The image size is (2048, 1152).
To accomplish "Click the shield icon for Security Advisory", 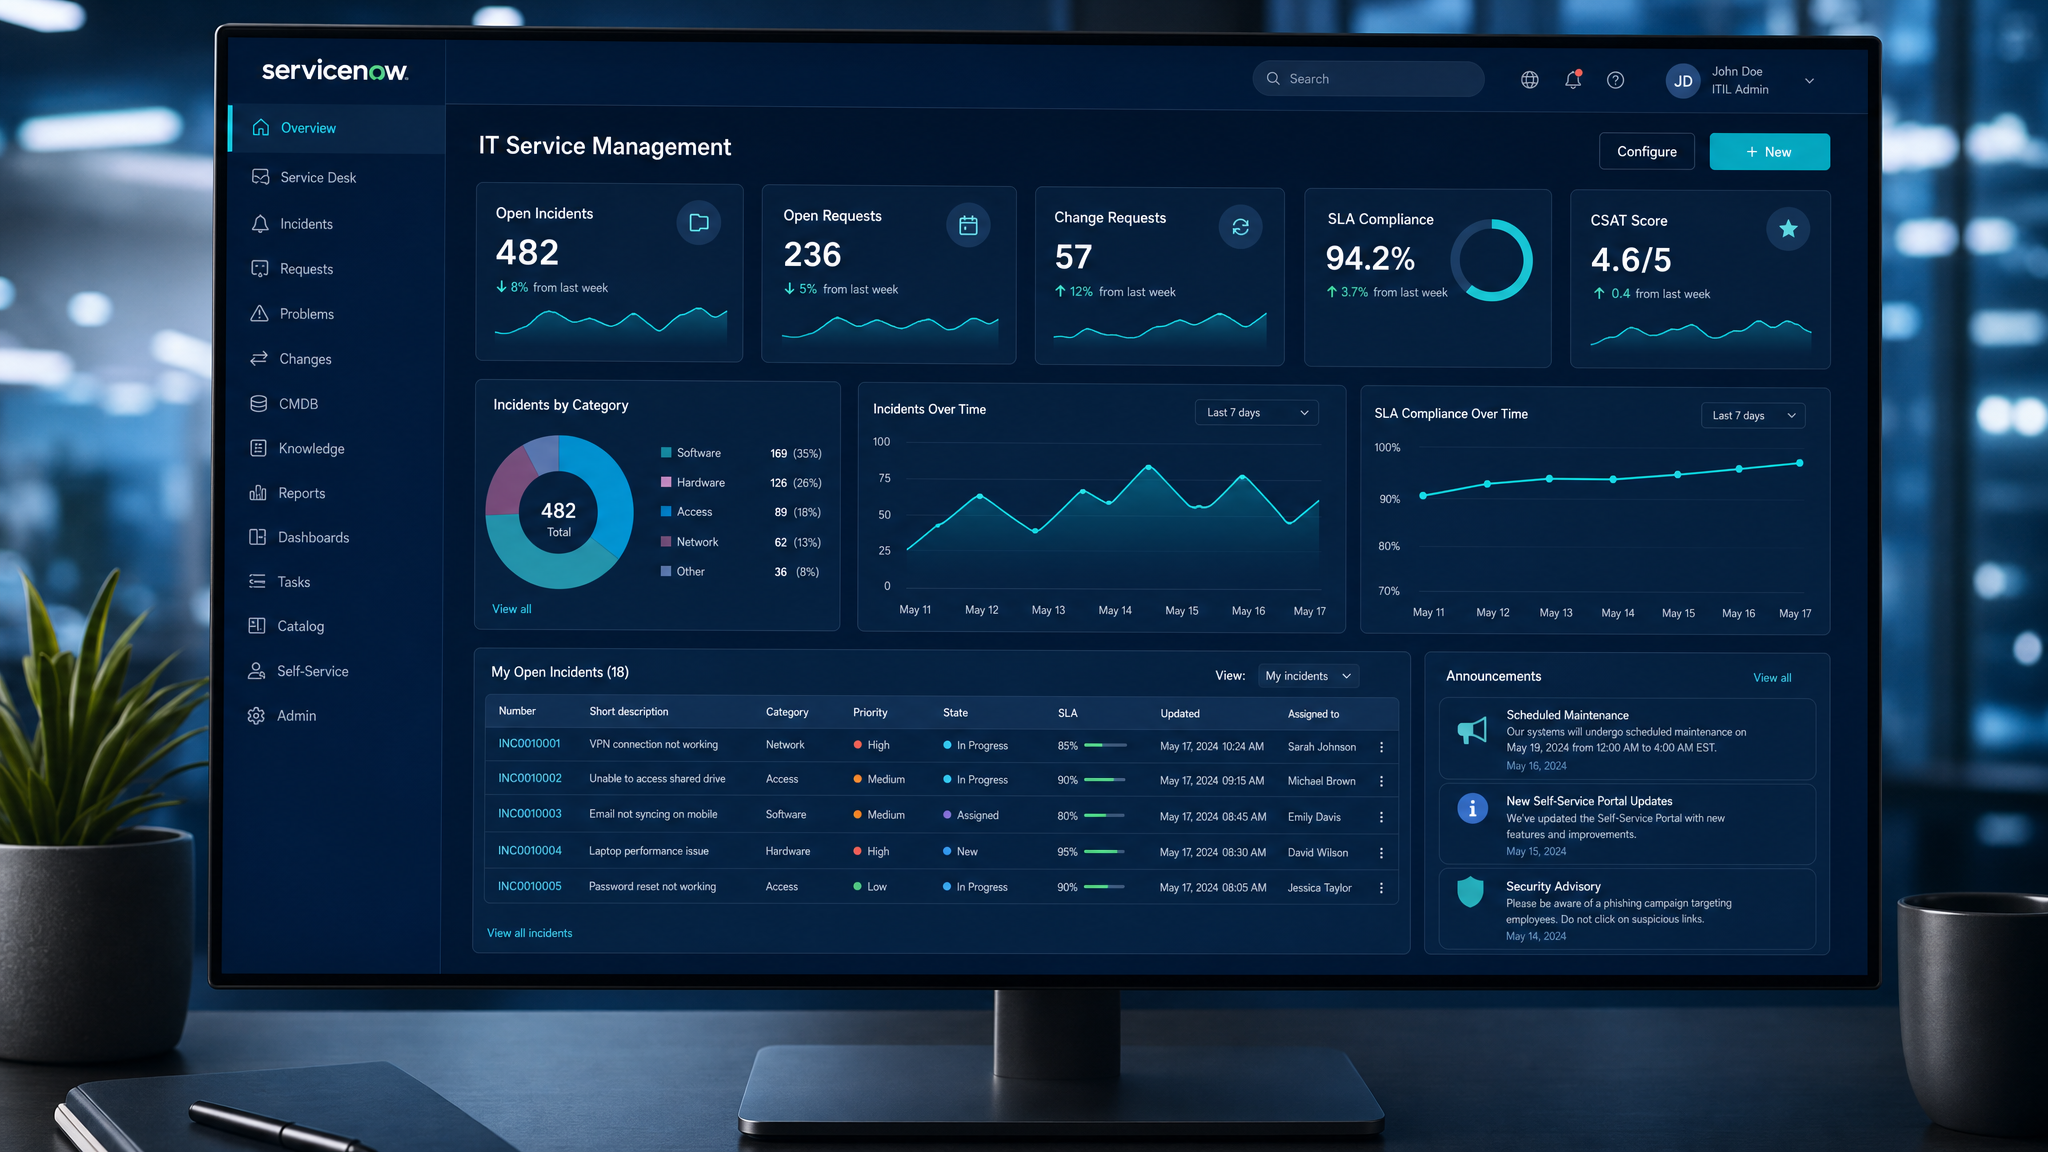I will pyautogui.click(x=1471, y=892).
